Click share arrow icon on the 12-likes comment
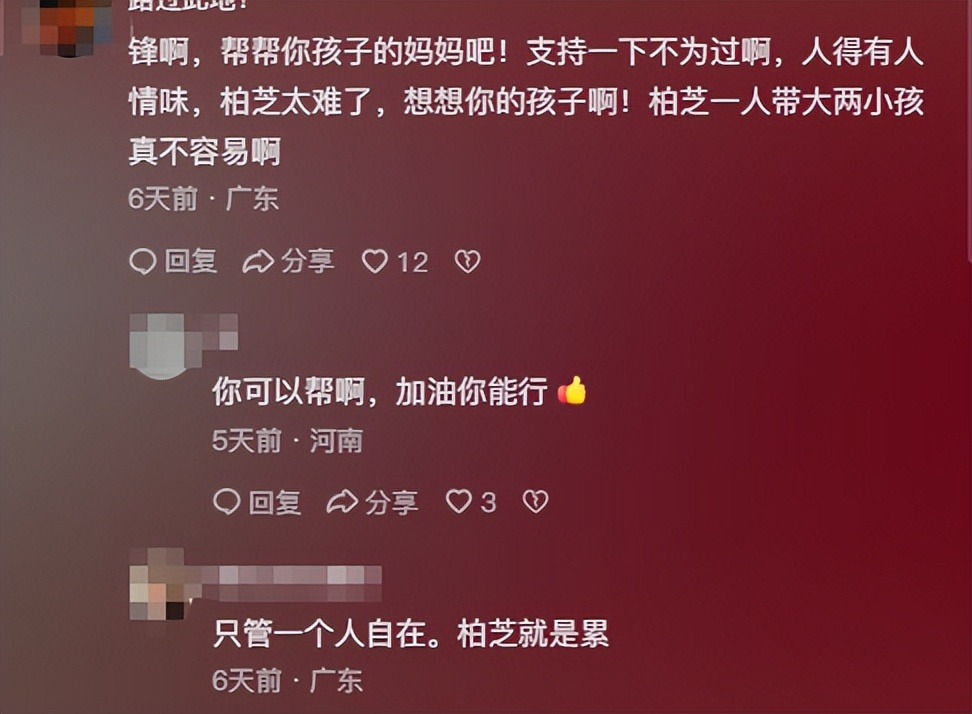Image resolution: width=972 pixels, height=714 pixels. [258, 262]
